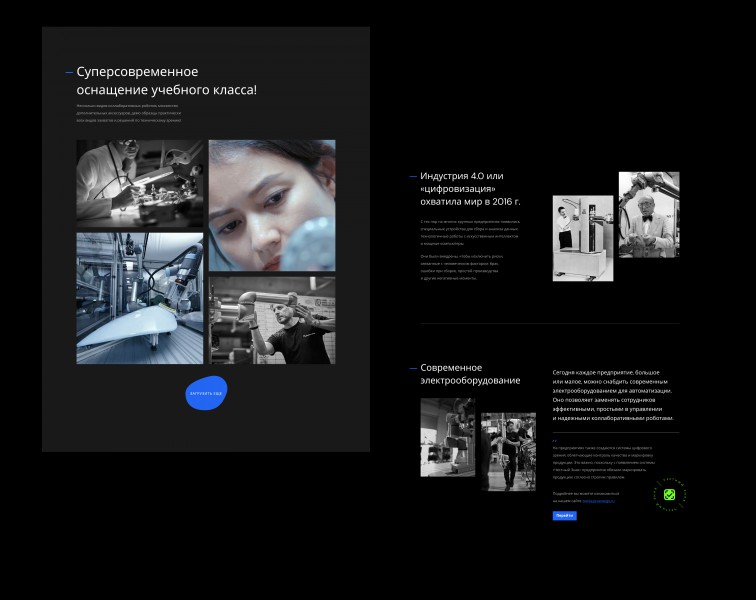This screenshot has width=756, height=600.
Task: Open the blue-toned robot arm polishing photo
Action: (140, 299)
